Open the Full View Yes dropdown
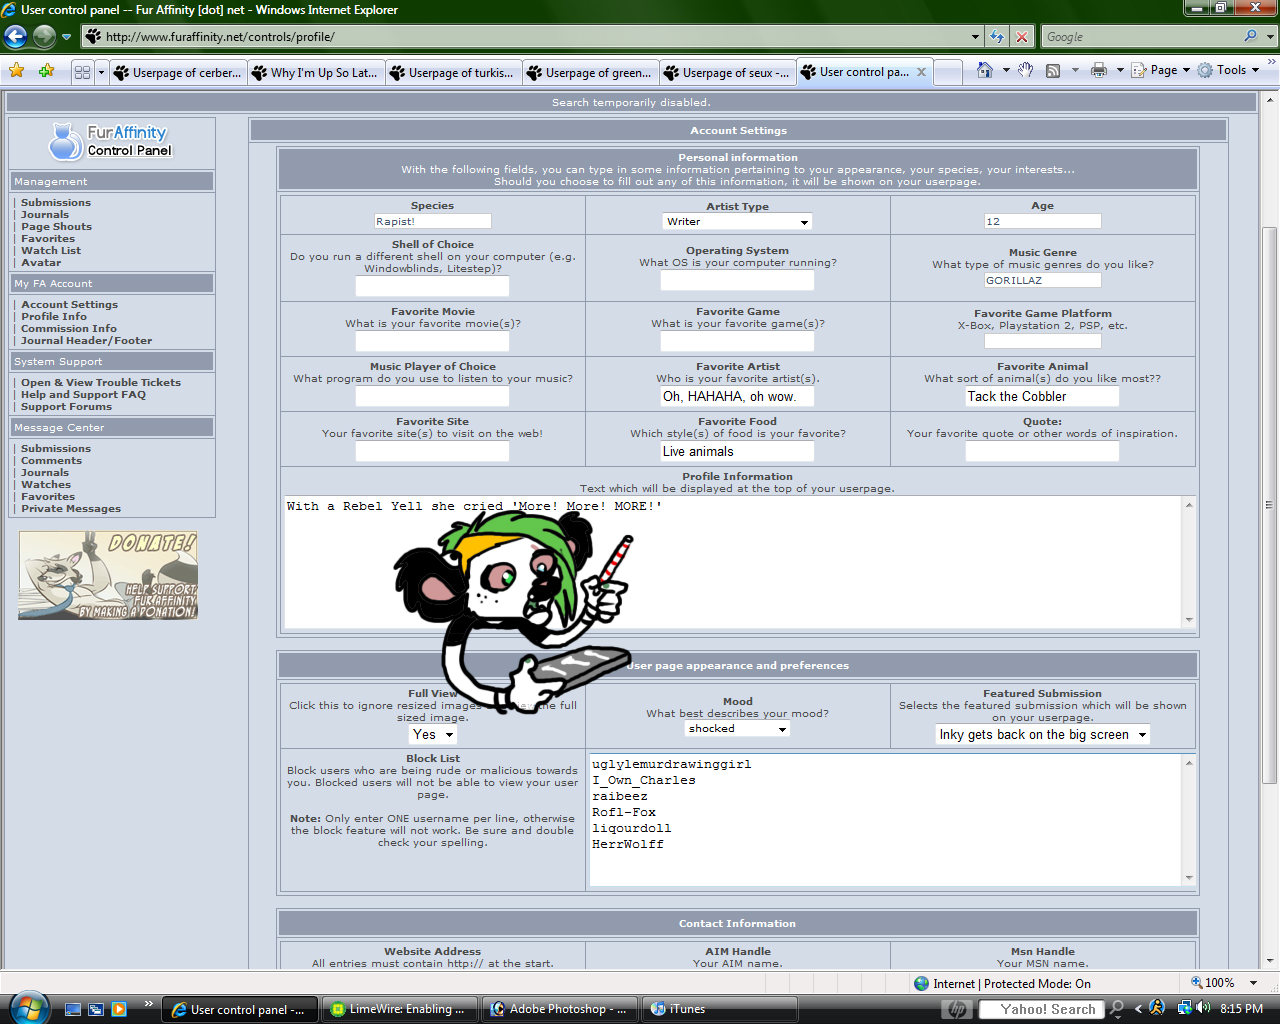The width and height of the screenshot is (1280, 1024). click(x=433, y=734)
